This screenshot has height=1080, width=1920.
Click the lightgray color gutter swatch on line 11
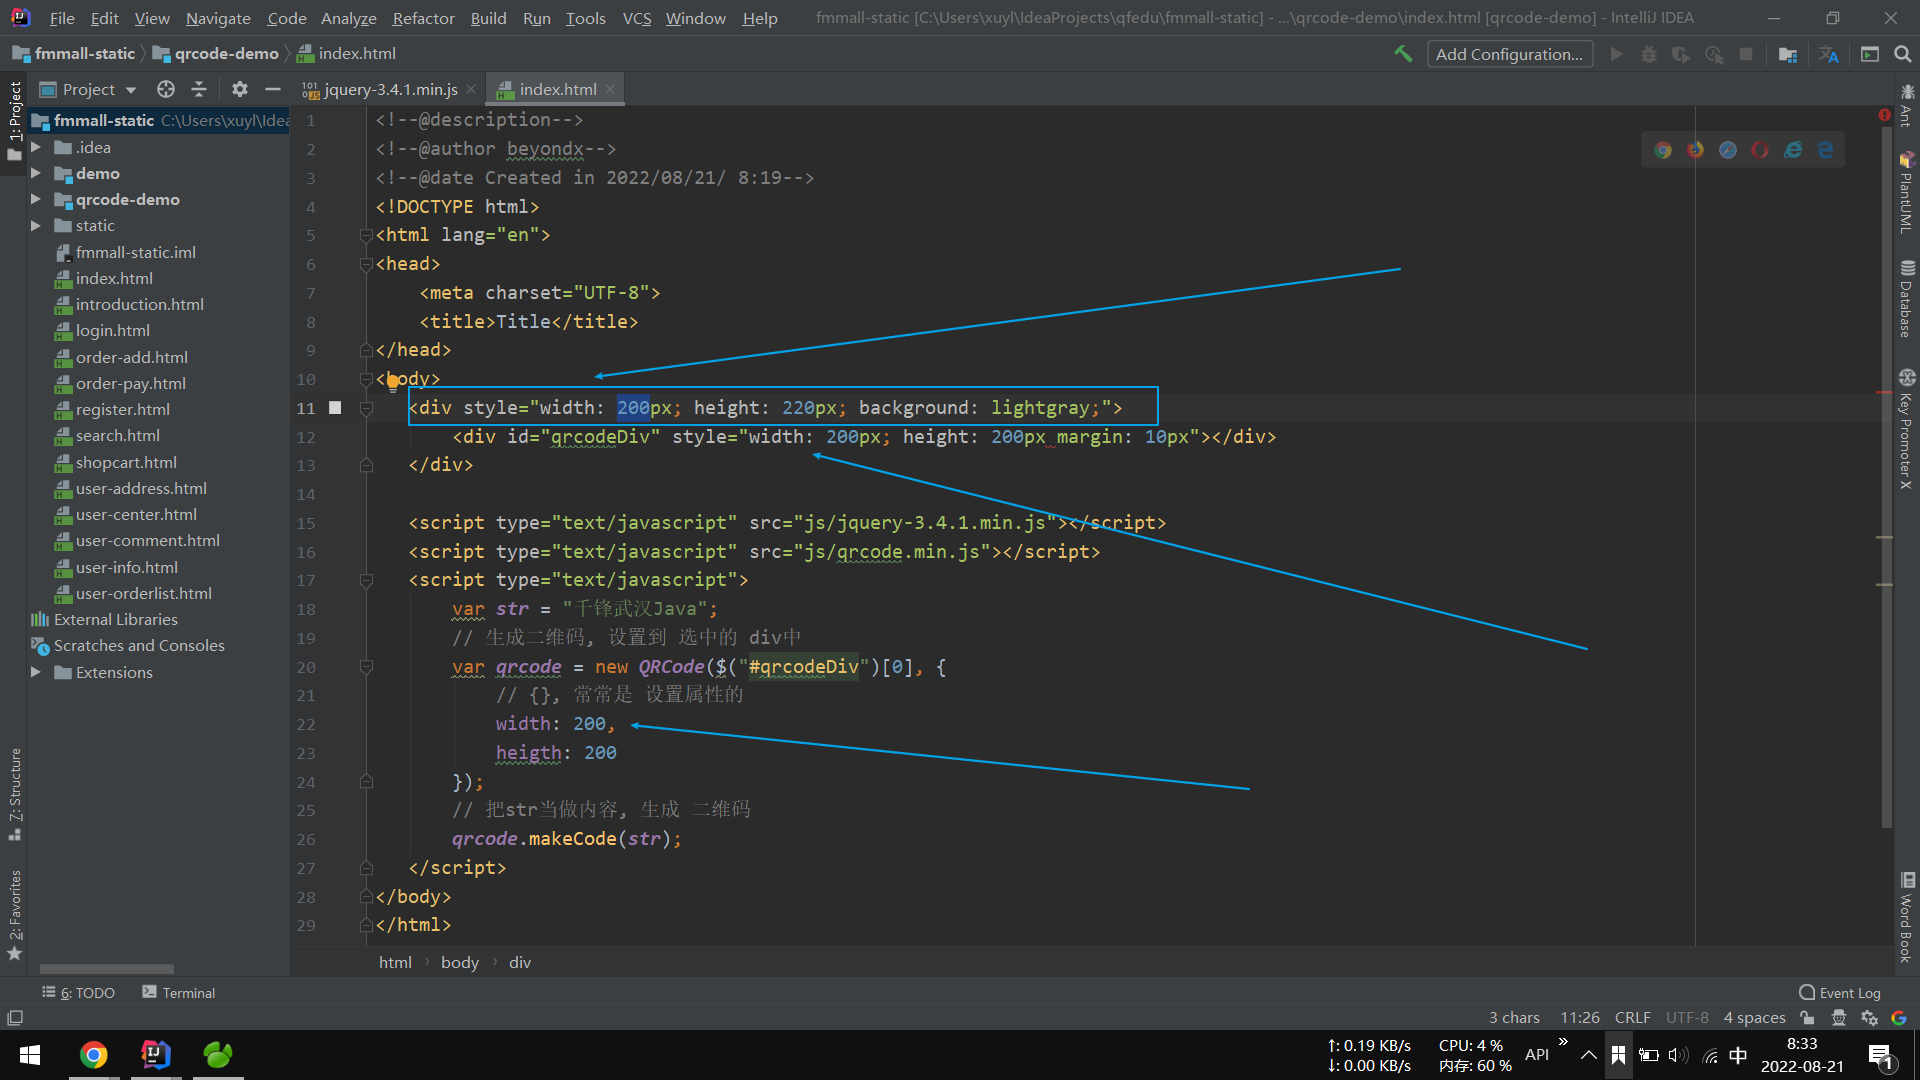(x=335, y=408)
